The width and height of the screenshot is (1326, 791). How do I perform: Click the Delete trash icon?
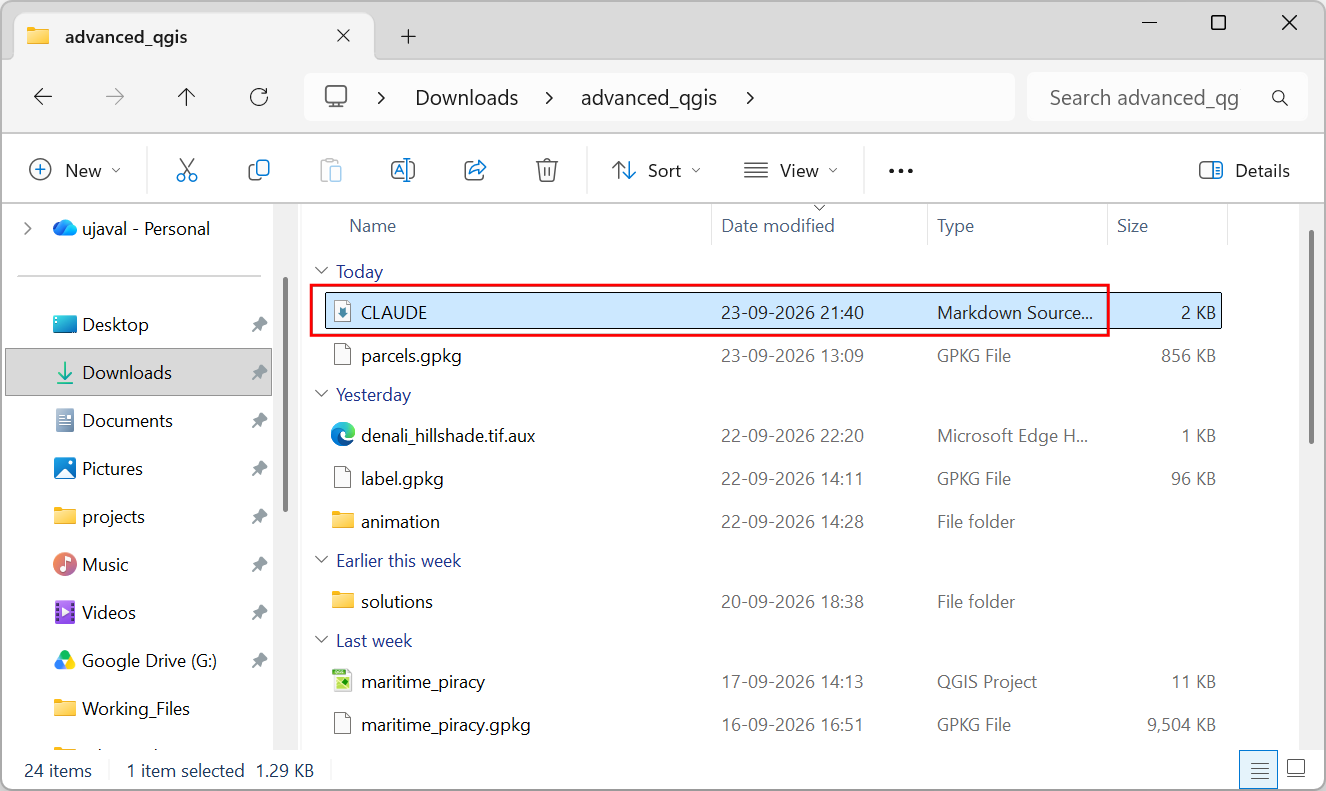point(547,171)
